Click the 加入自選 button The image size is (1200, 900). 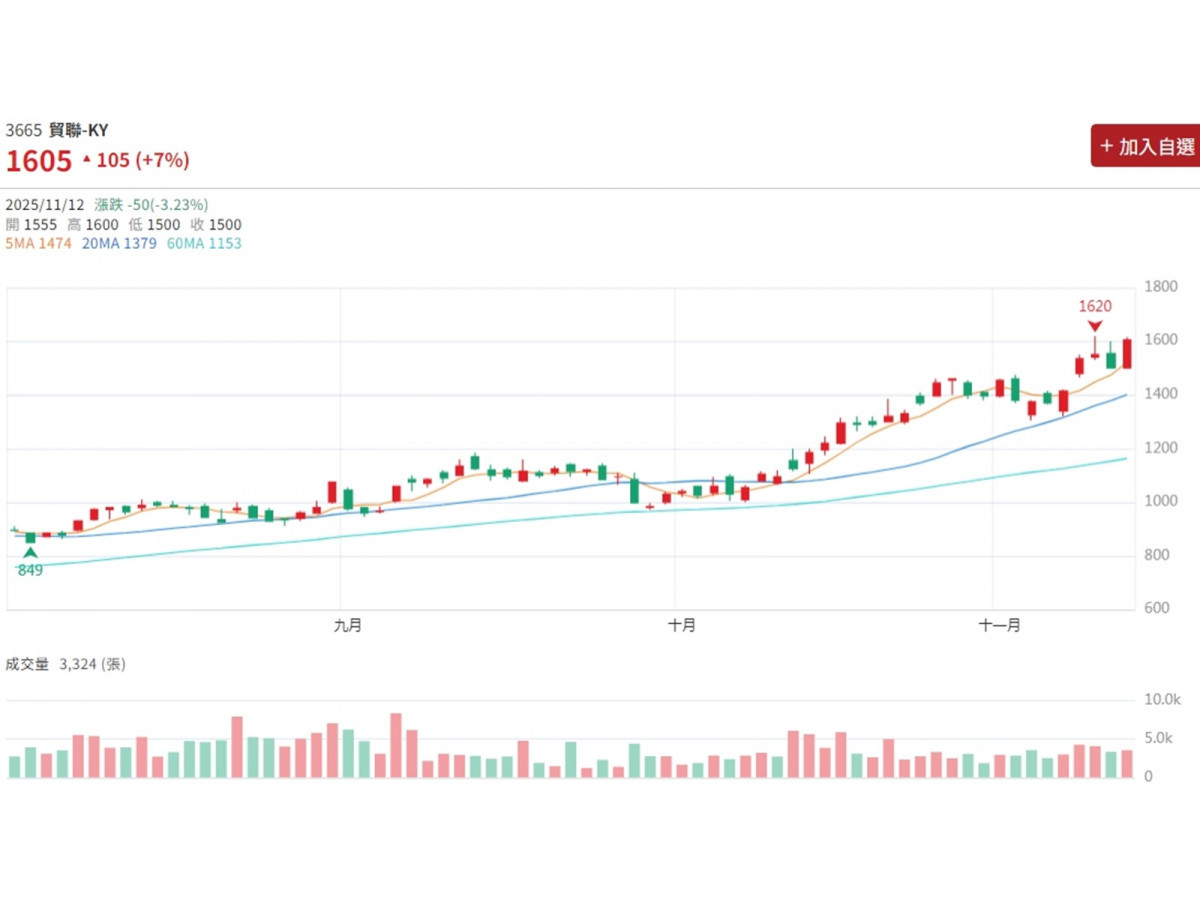(x=1146, y=147)
